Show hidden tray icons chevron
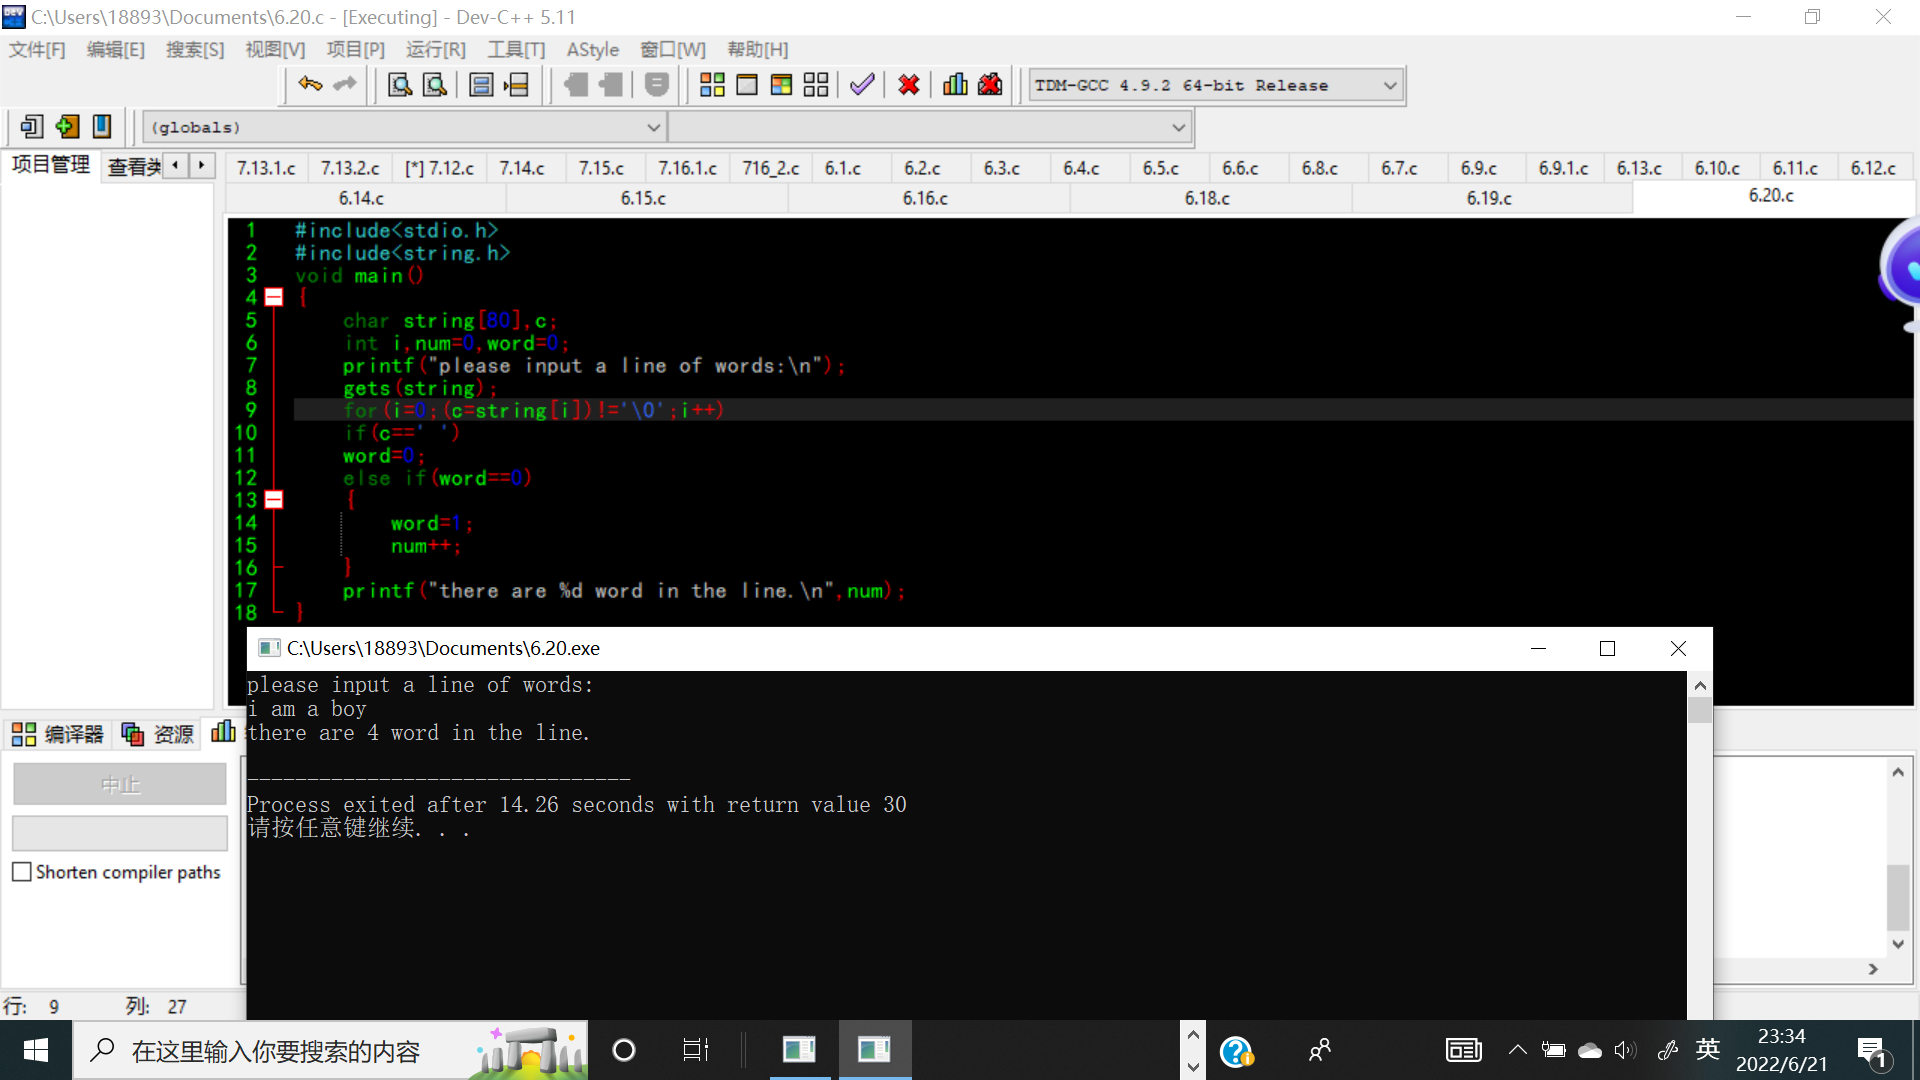 [x=1517, y=1050]
